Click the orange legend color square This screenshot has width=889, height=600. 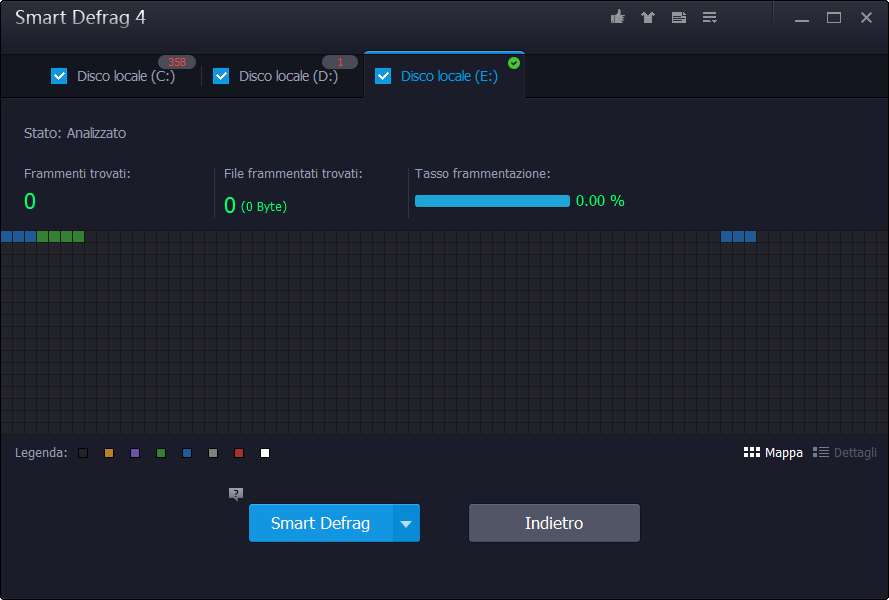coord(109,453)
